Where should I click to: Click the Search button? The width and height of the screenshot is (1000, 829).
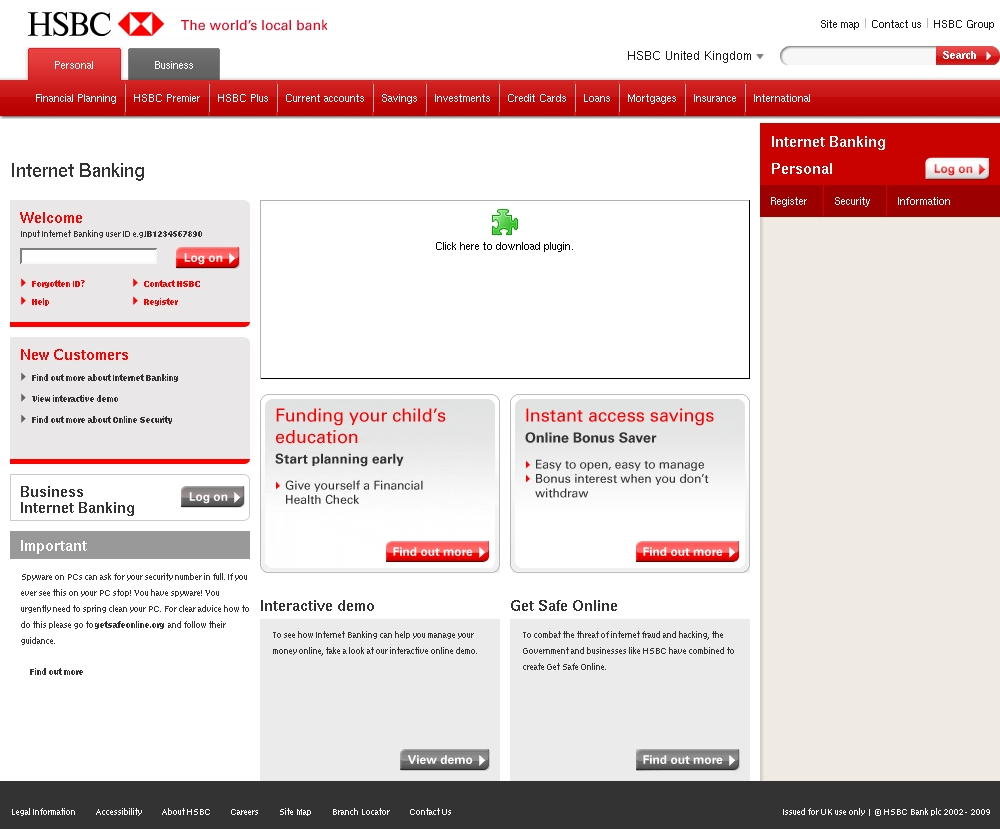click(x=966, y=55)
